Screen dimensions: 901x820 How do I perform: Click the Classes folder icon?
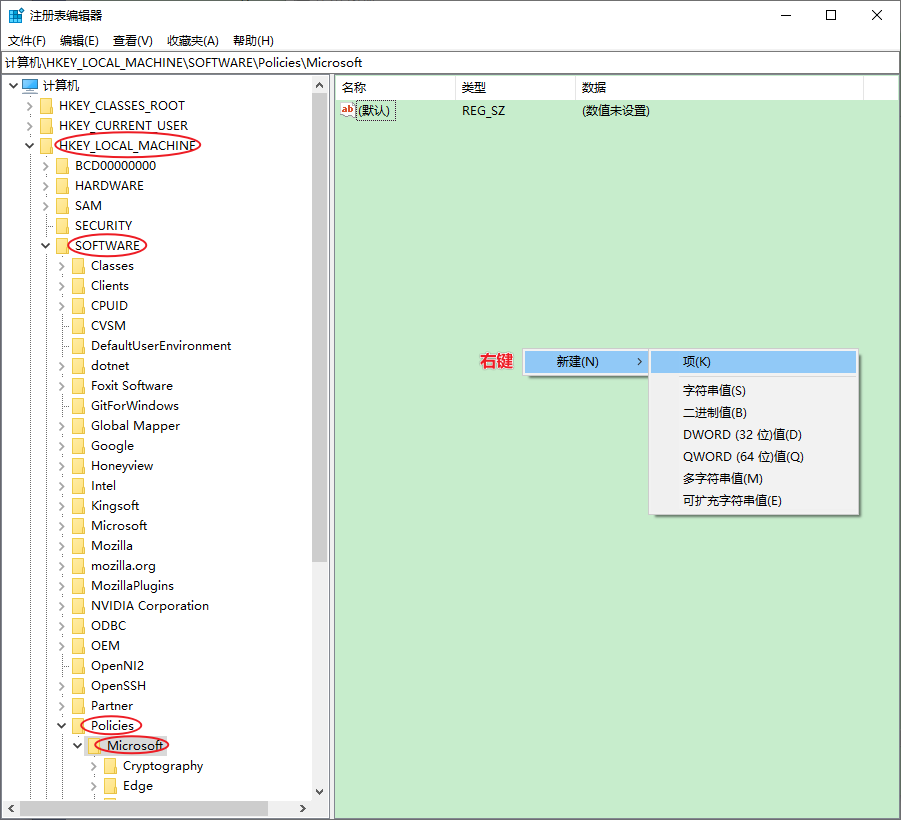[79, 266]
